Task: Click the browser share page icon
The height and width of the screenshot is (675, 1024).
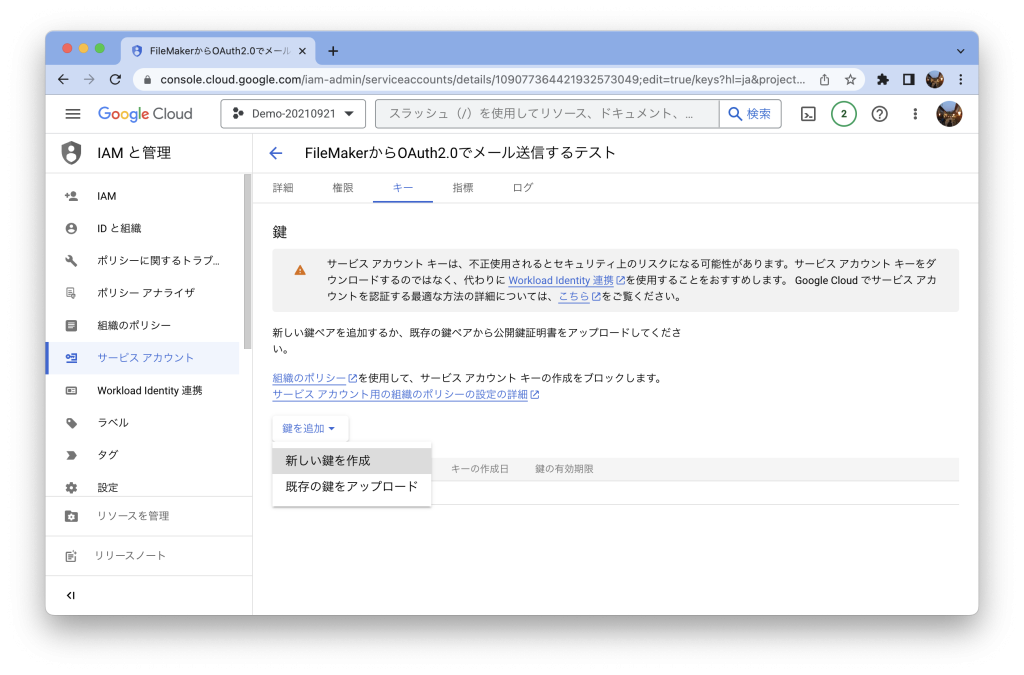Action: tap(825, 80)
